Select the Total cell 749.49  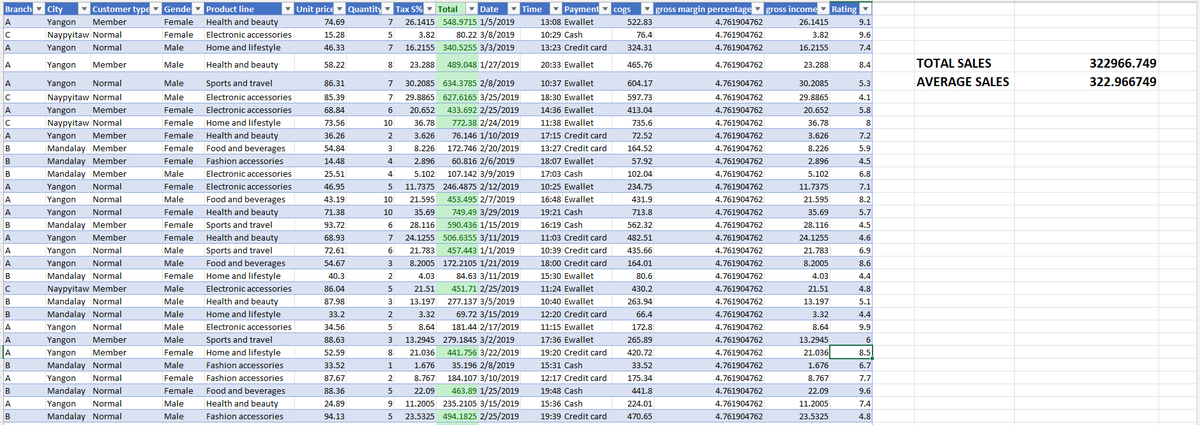[x=457, y=212]
